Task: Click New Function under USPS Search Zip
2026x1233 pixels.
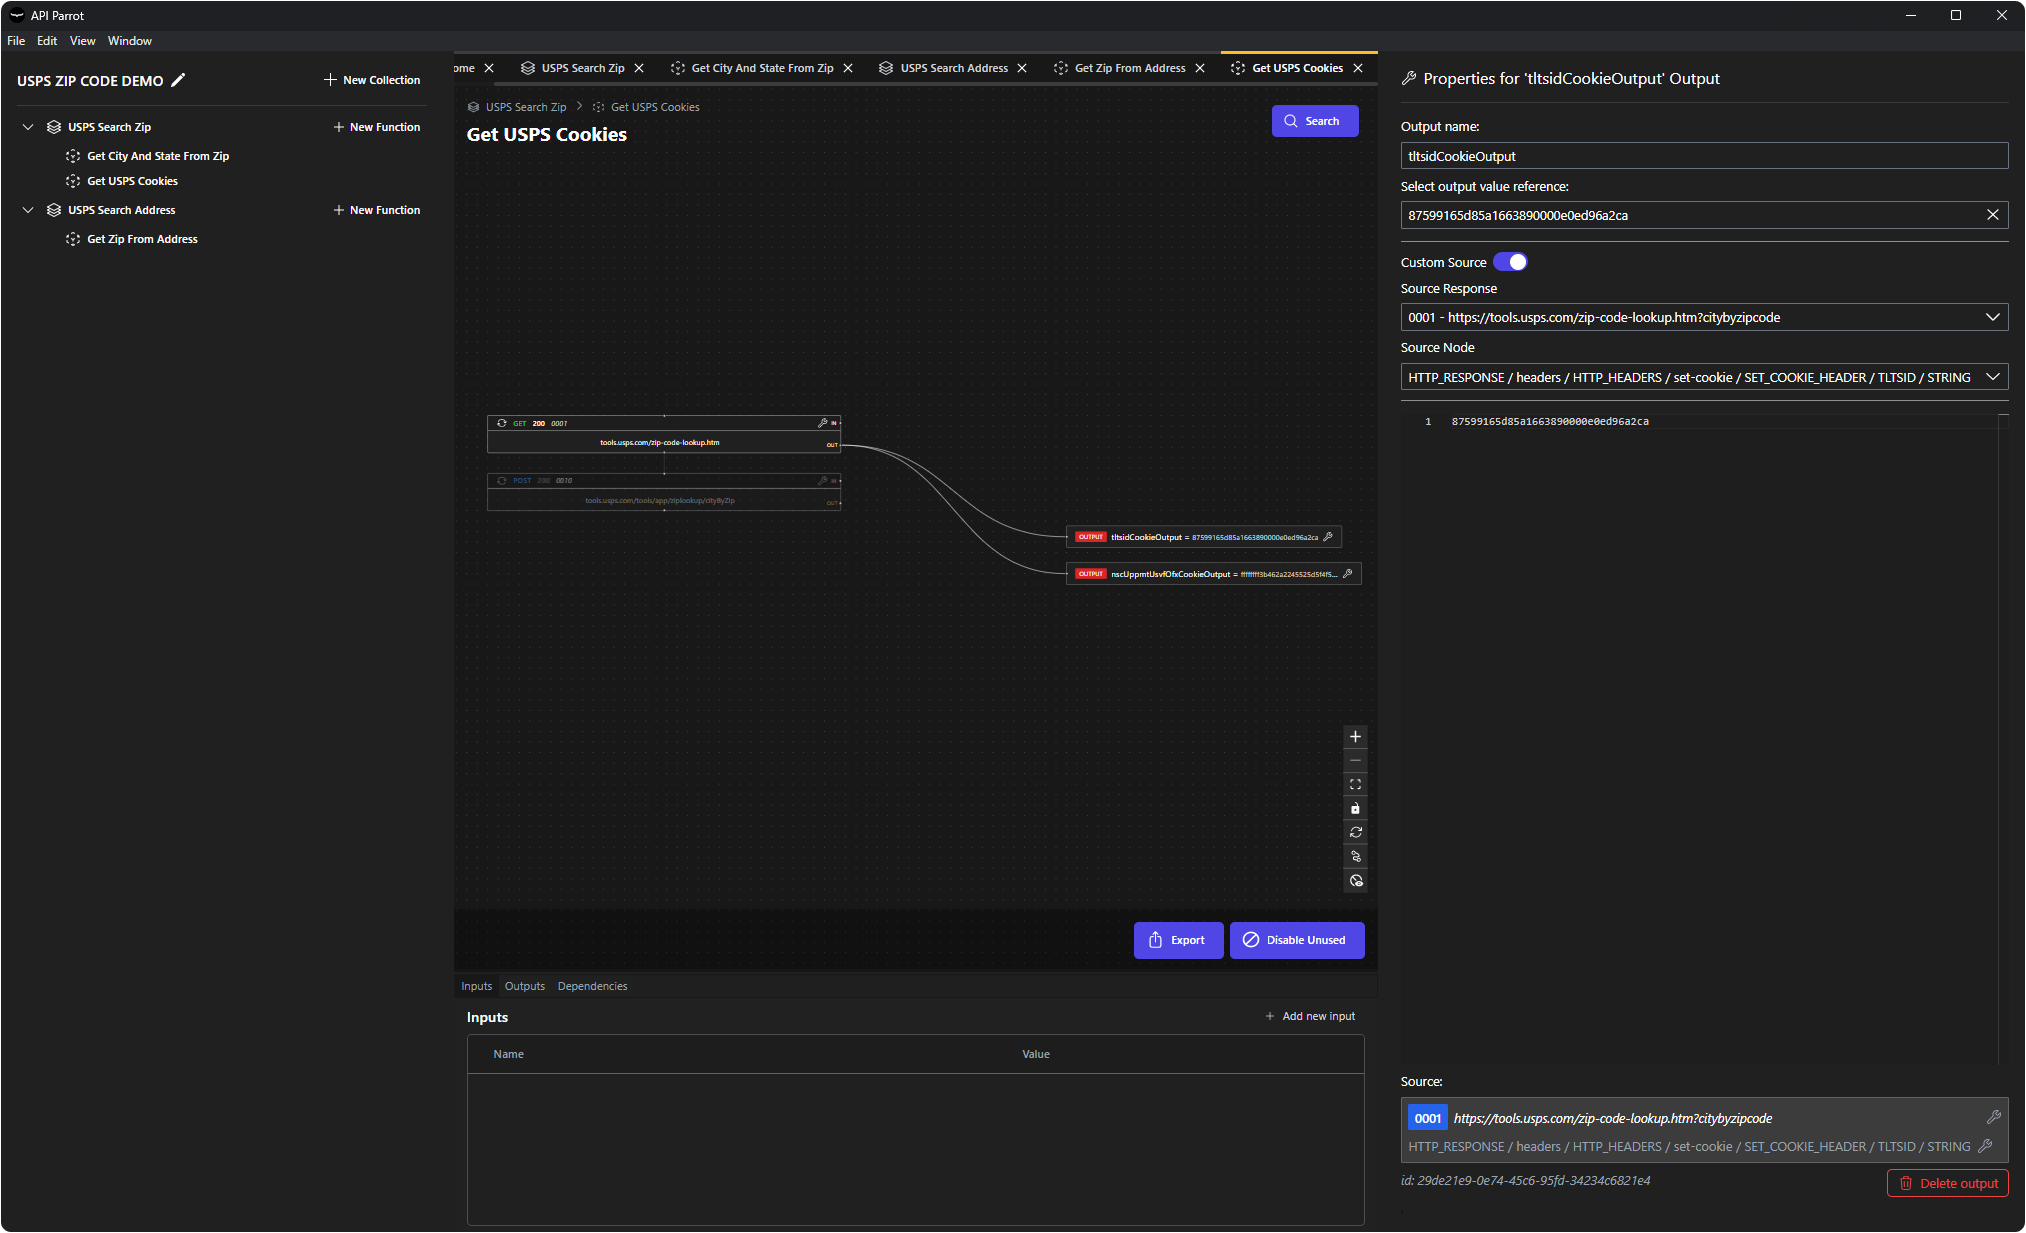Action: (376, 127)
